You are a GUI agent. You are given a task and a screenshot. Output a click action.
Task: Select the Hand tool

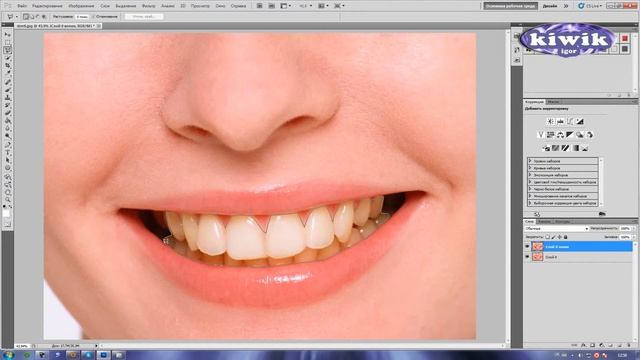8,192
